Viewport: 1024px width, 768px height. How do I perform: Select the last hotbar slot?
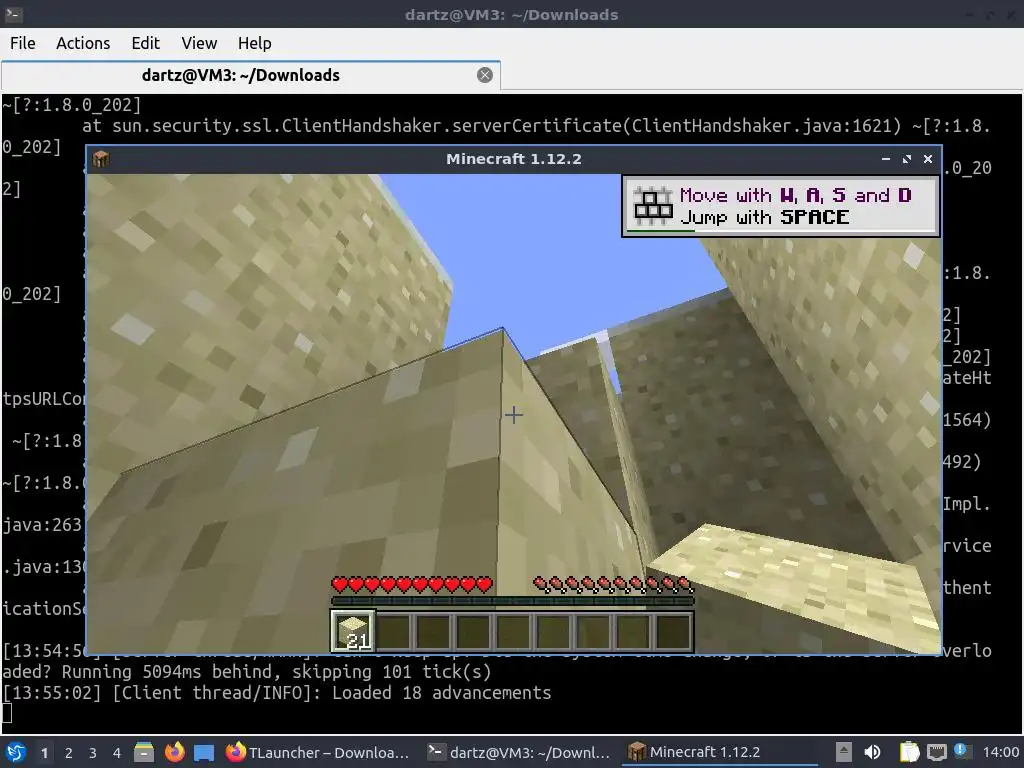673,631
